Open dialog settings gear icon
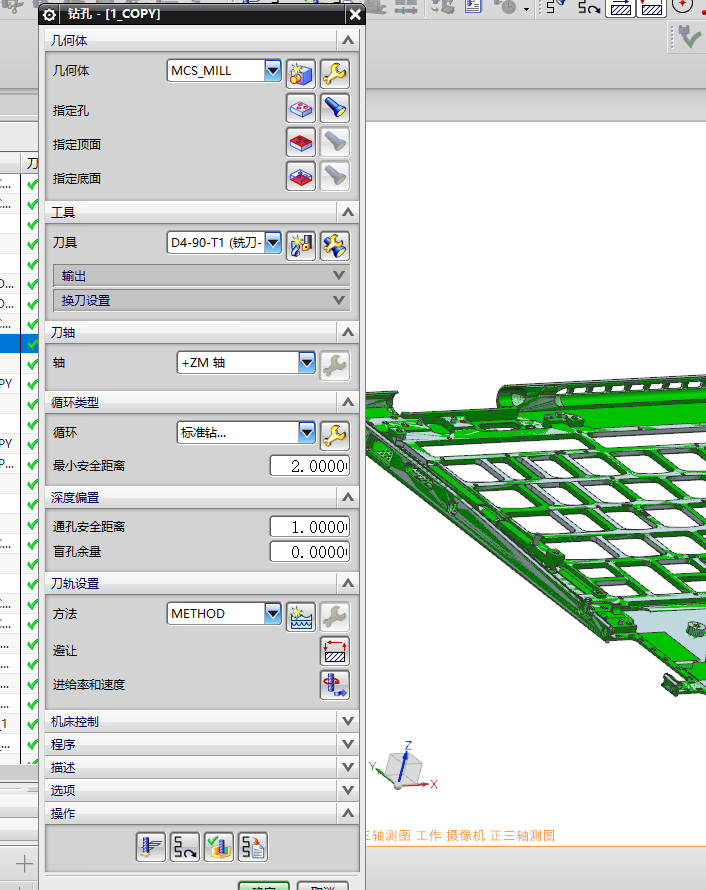 click(49, 15)
